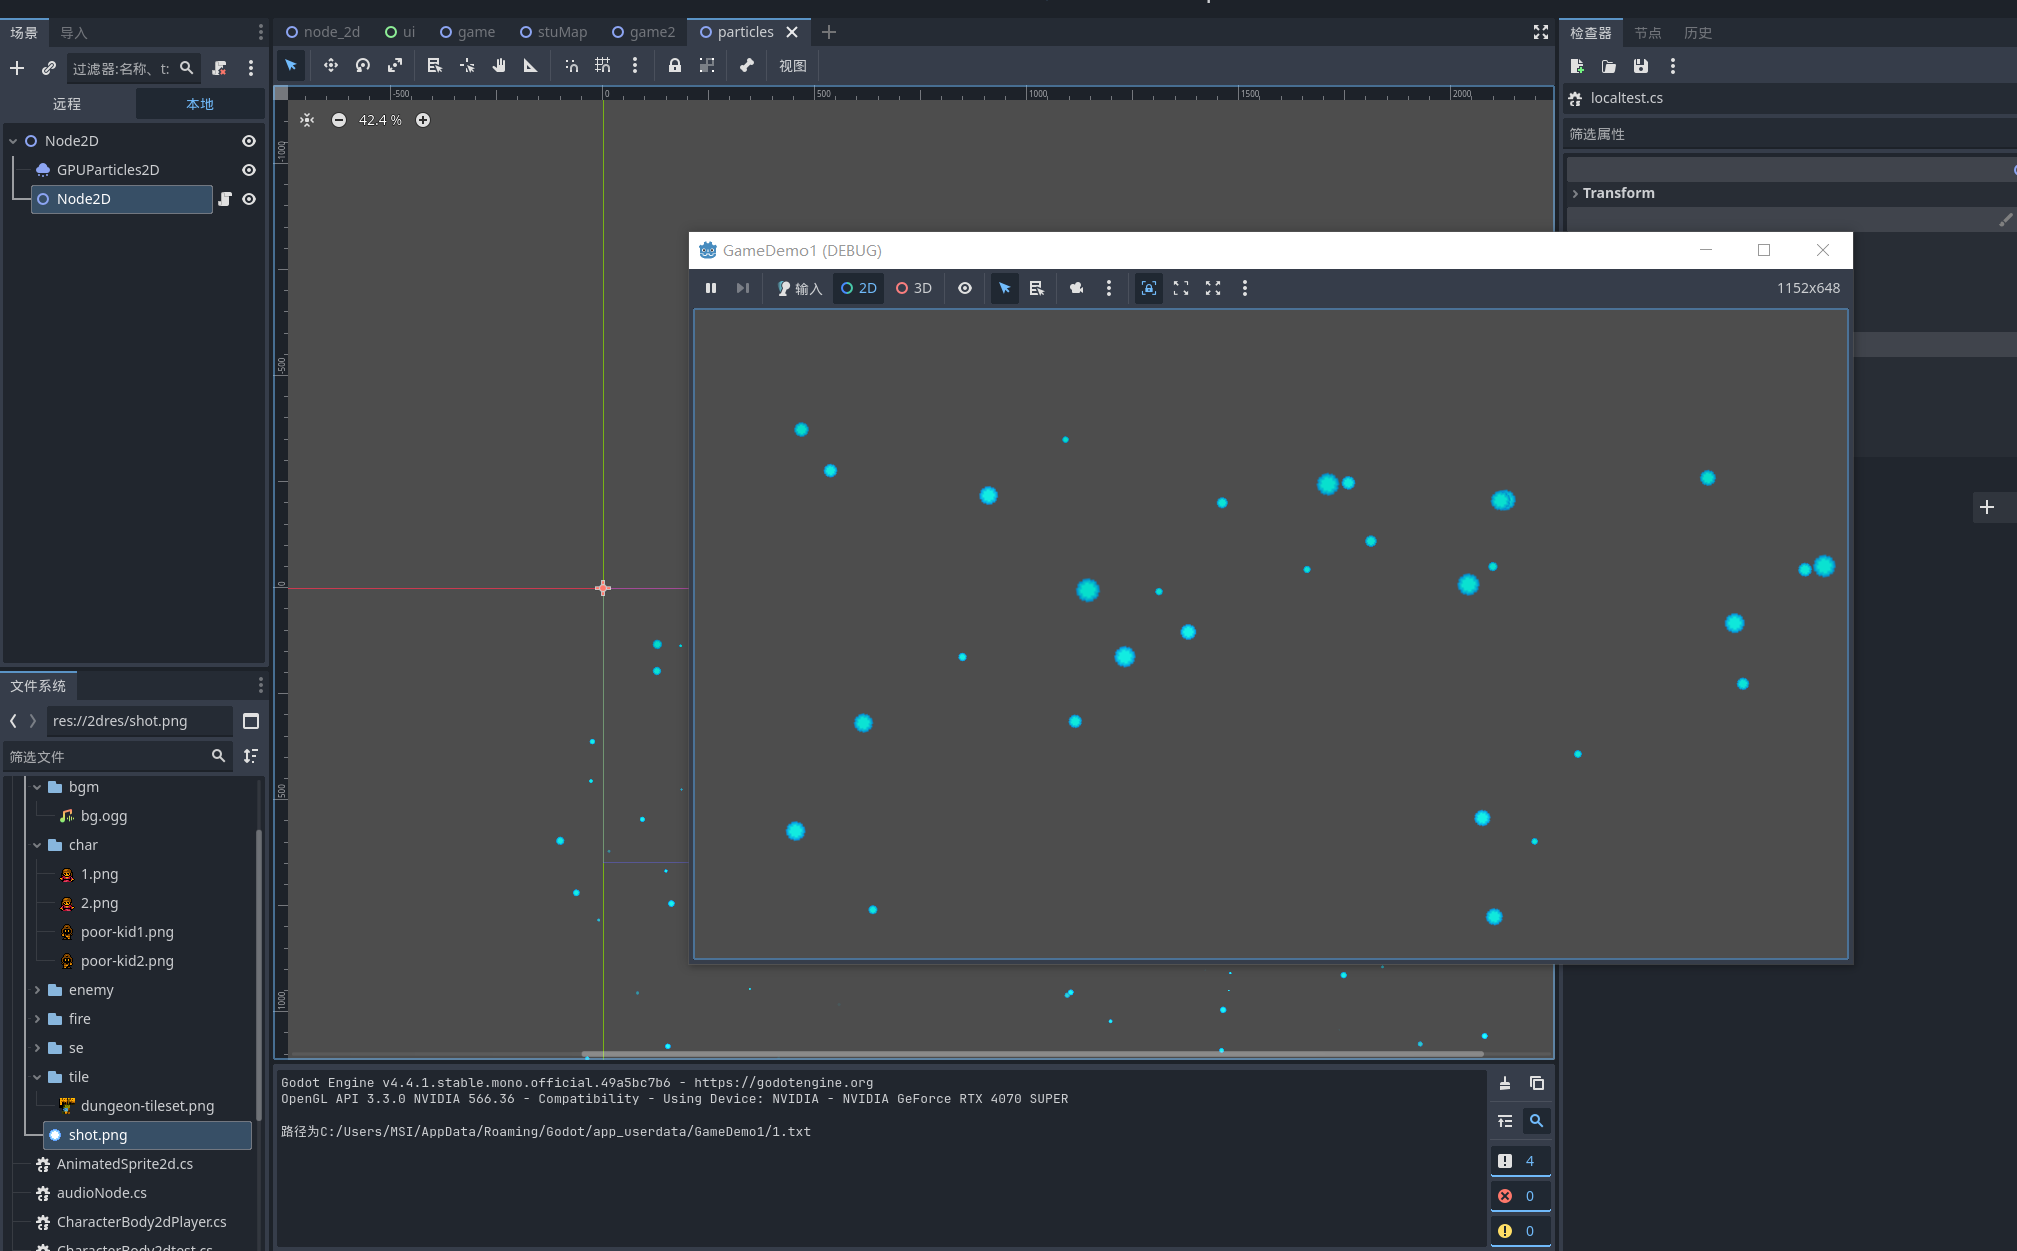Copy the output log text
The height and width of the screenshot is (1251, 2017).
pyautogui.click(x=1537, y=1083)
